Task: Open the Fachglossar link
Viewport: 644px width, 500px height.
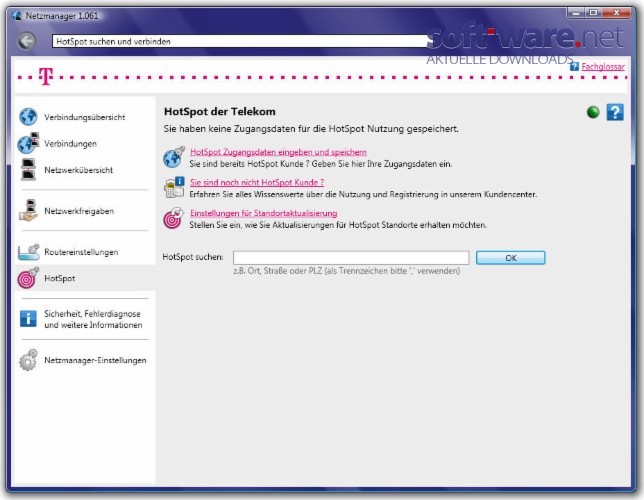Action: 603,67
